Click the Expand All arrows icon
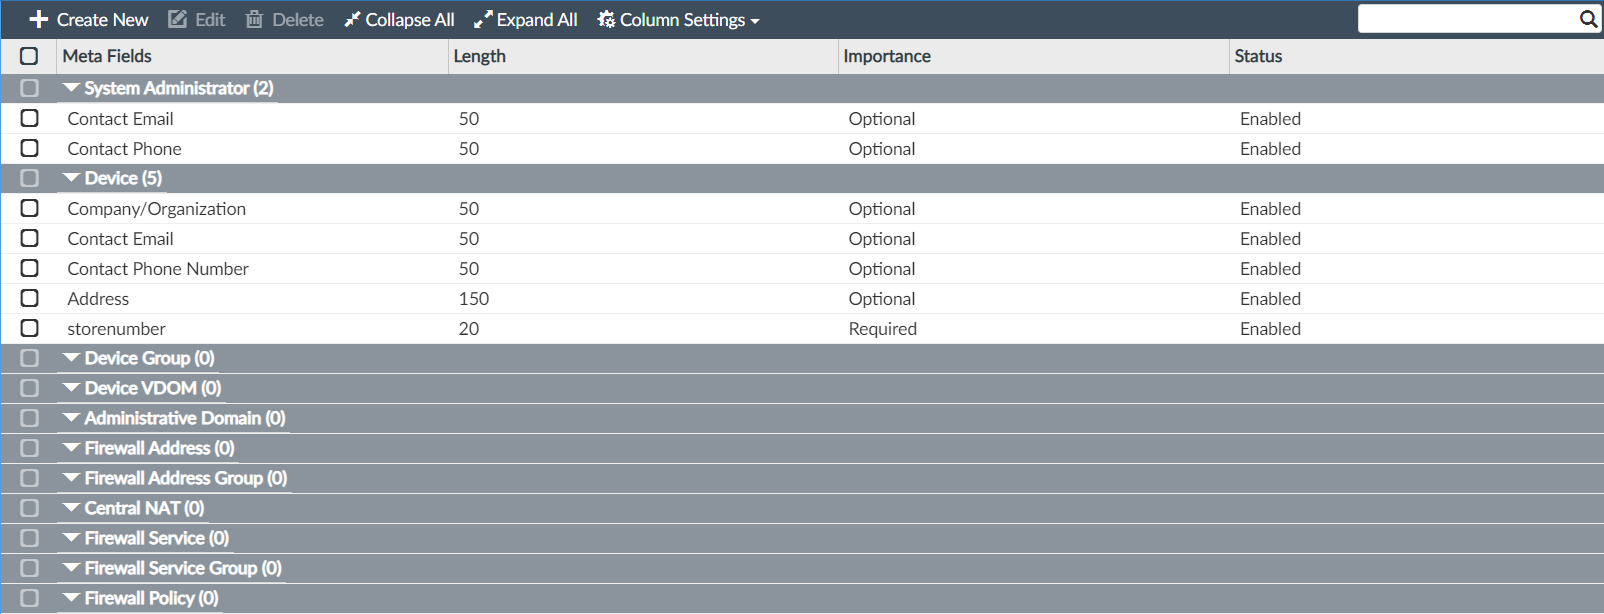This screenshot has width=1604, height=614. click(483, 20)
